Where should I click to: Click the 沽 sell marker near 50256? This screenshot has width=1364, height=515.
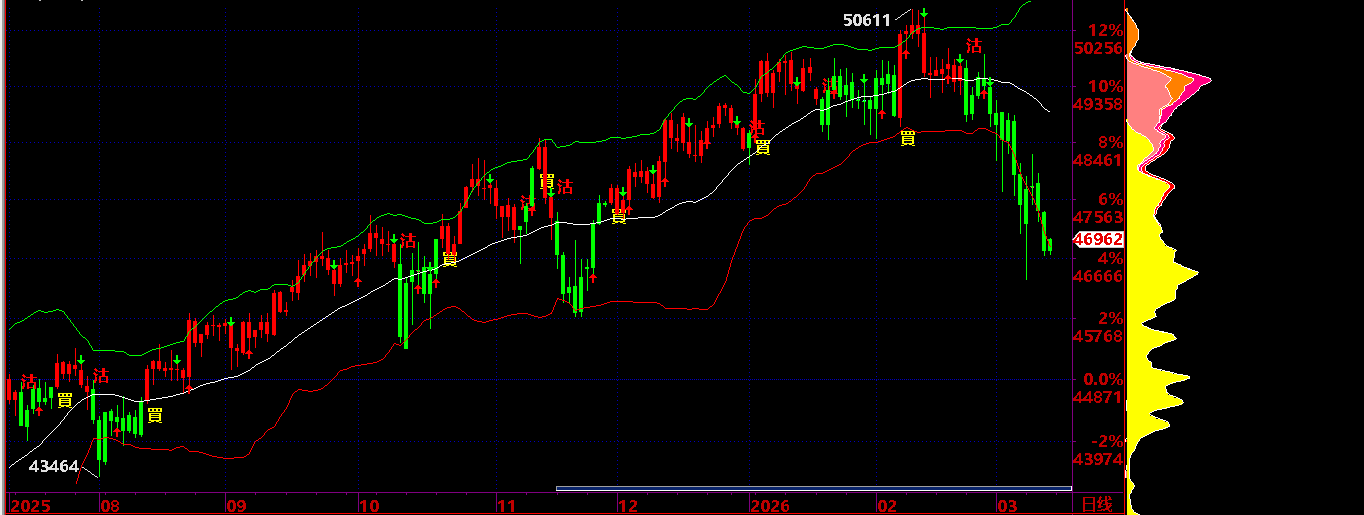point(973,46)
